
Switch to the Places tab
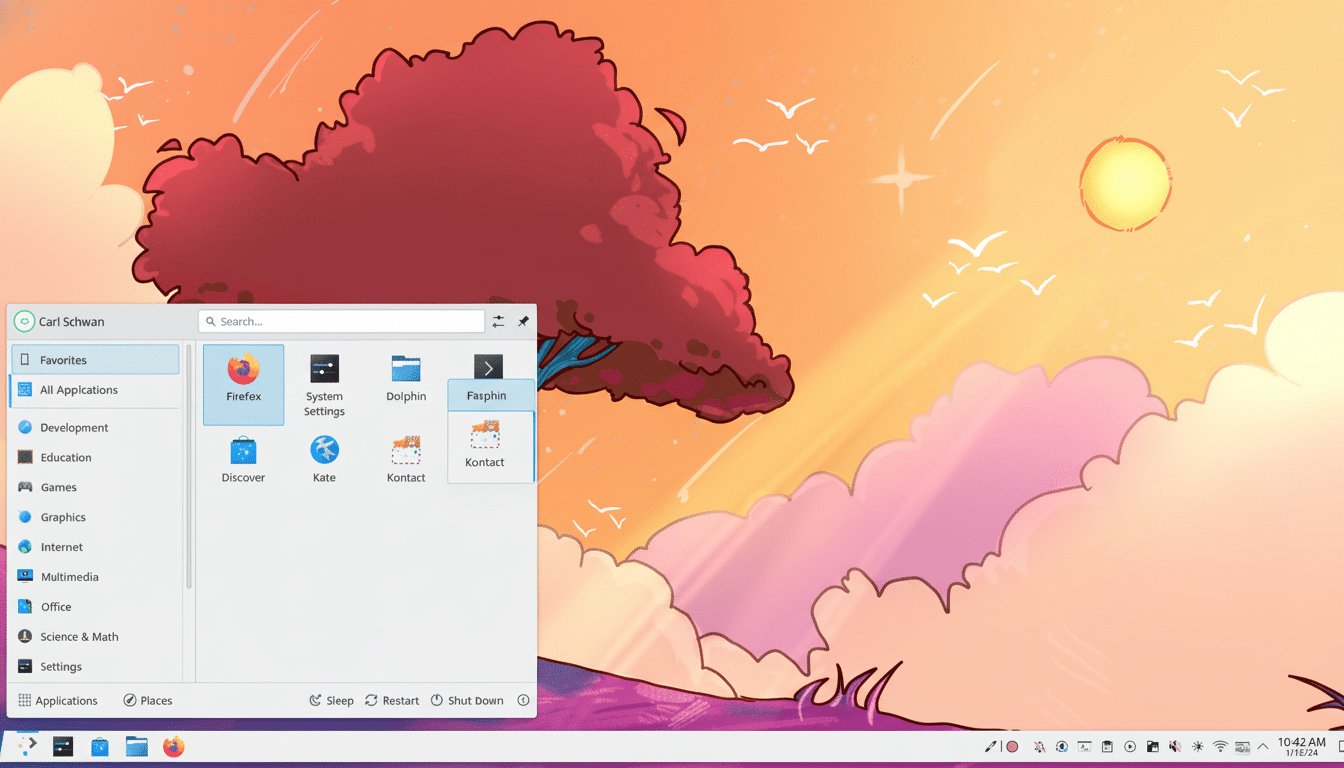(148, 700)
